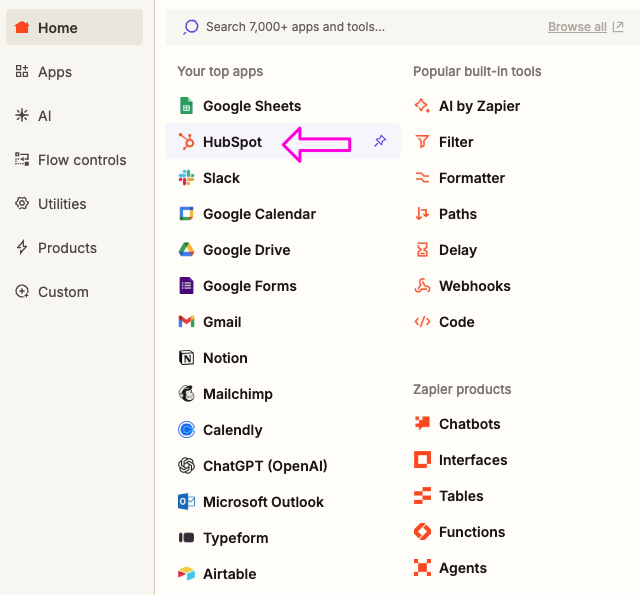Select the AI by Zapier label
640x595 pixels.
pyautogui.click(x=479, y=106)
